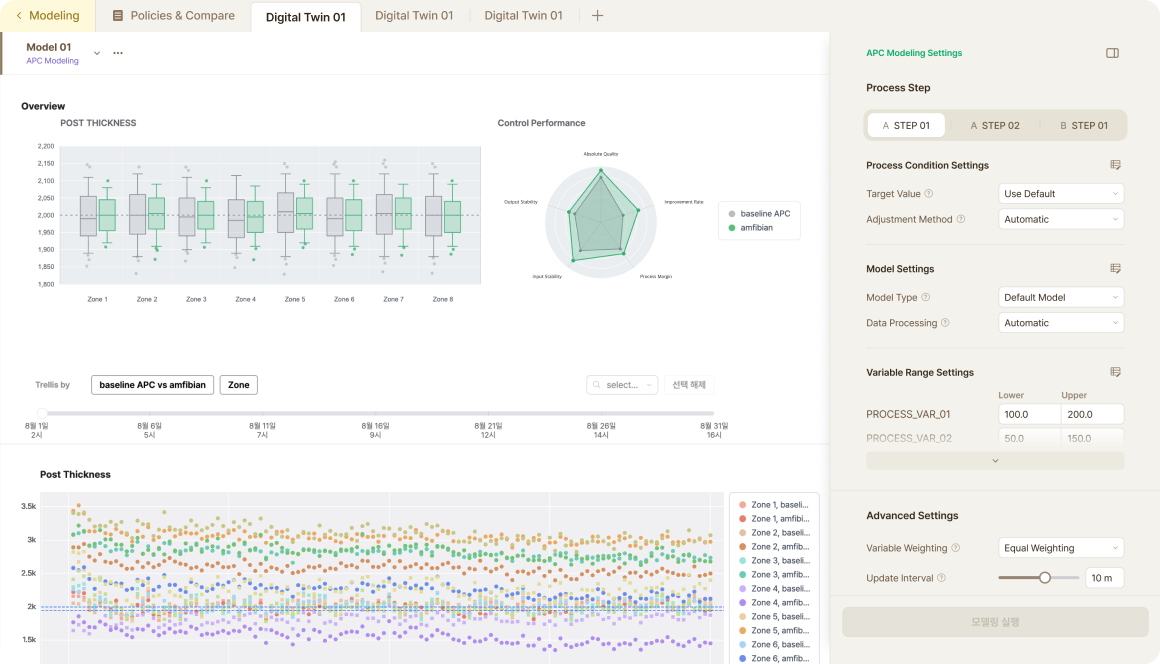Click the Zone trellis button
This screenshot has height=664, width=1160.
click(238, 384)
